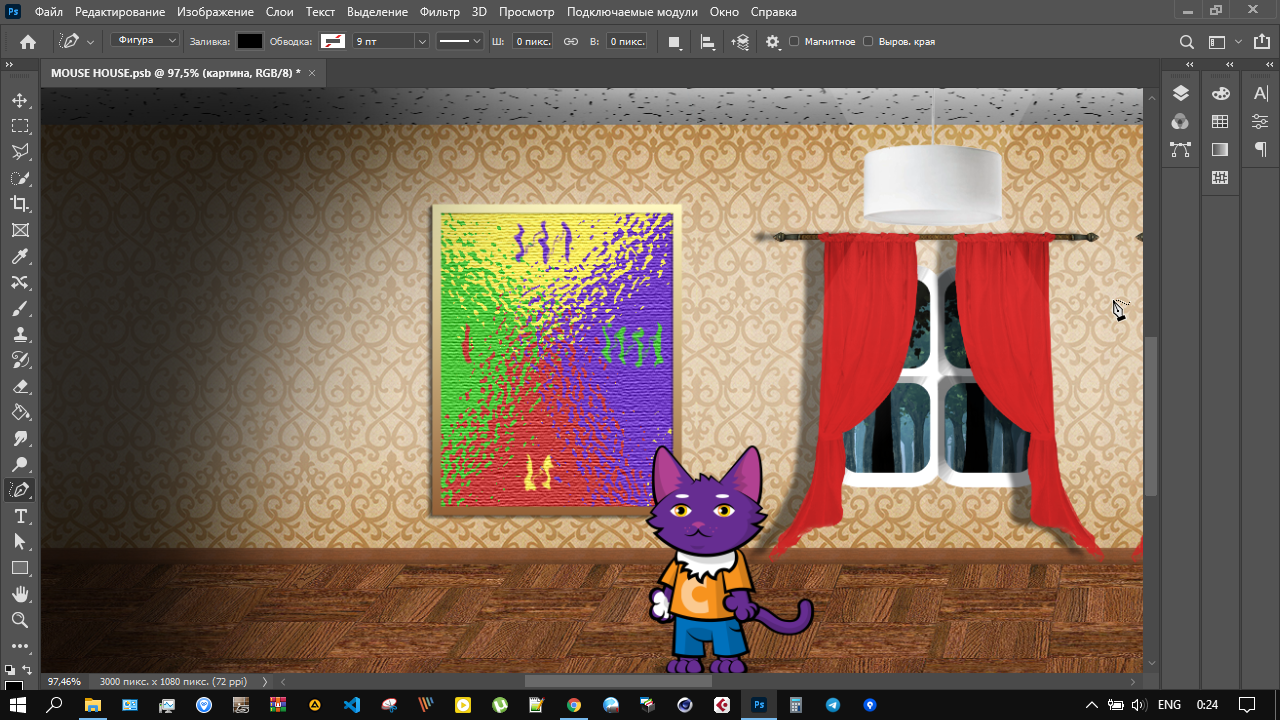Image resolution: width=1280 pixels, height=720 pixels.
Task: Click the black Заливка fill swatch
Action: (249, 42)
